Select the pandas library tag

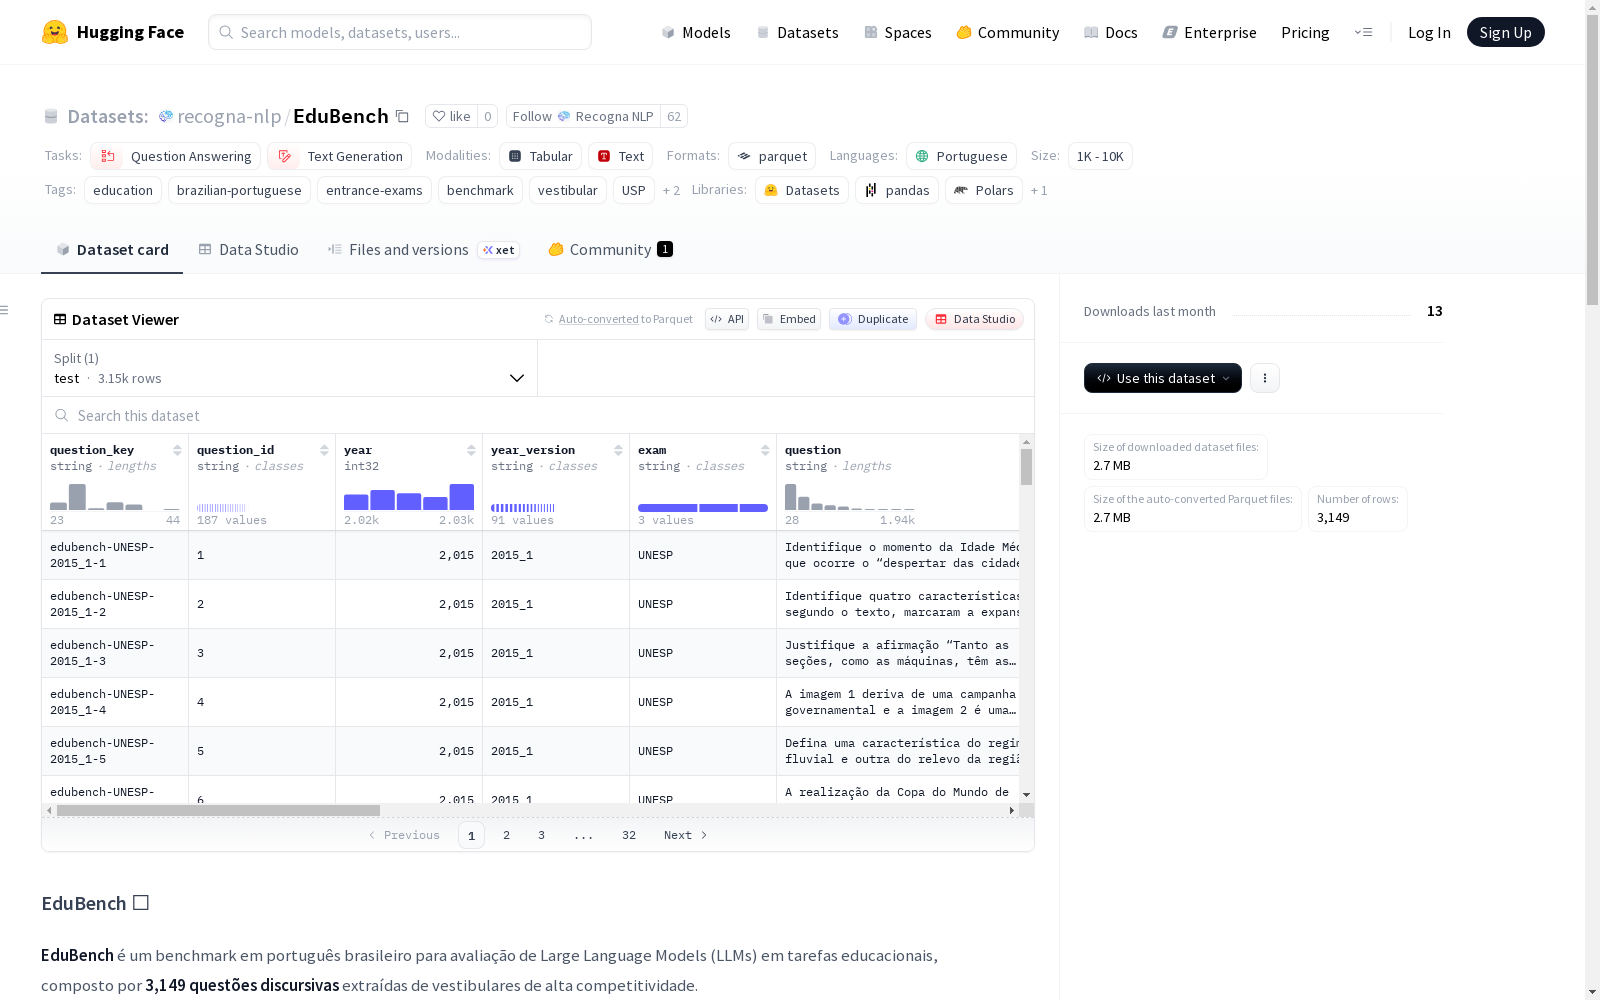pyautogui.click(x=897, y=190)
